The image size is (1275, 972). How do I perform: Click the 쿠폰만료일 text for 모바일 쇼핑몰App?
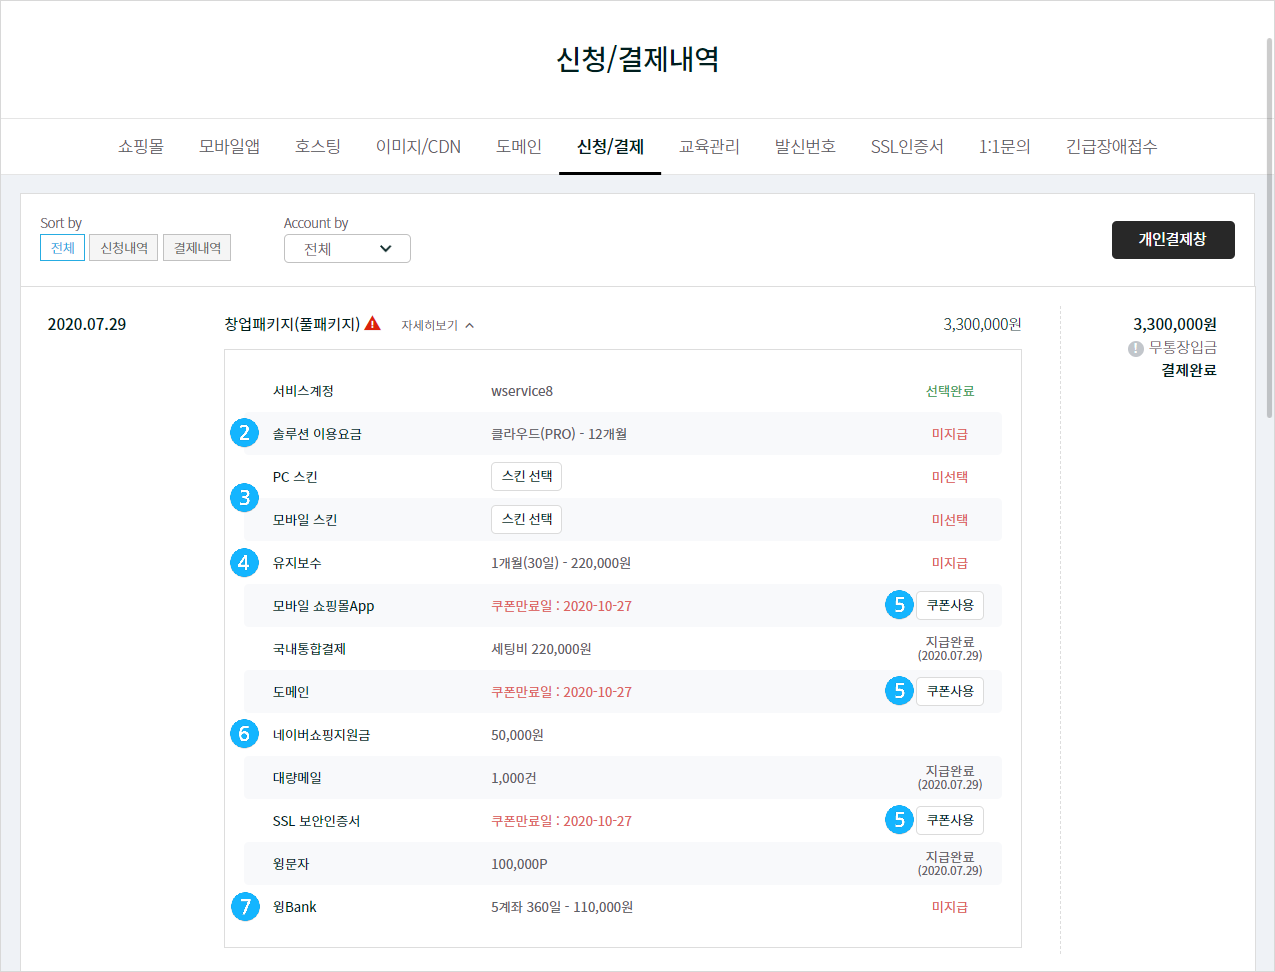(561, 606)
